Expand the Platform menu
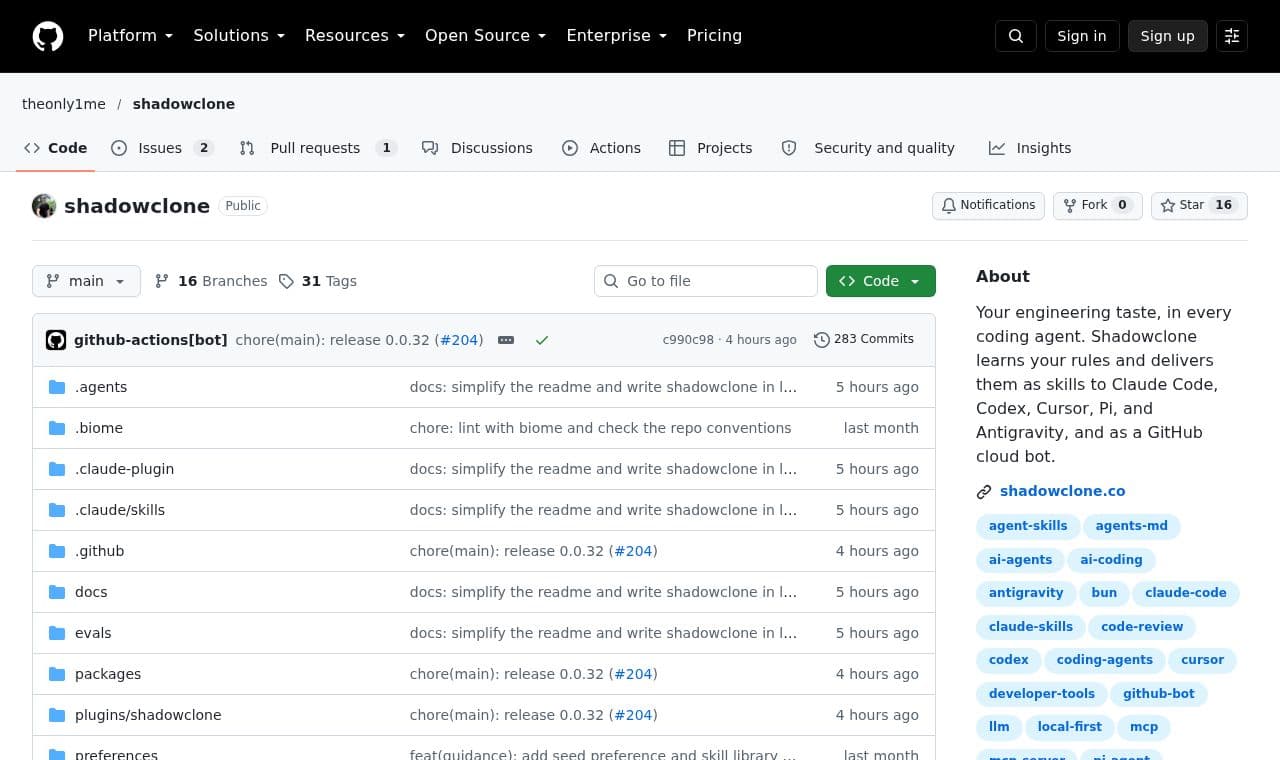1280x760 pixels. [x=130, y=36]
